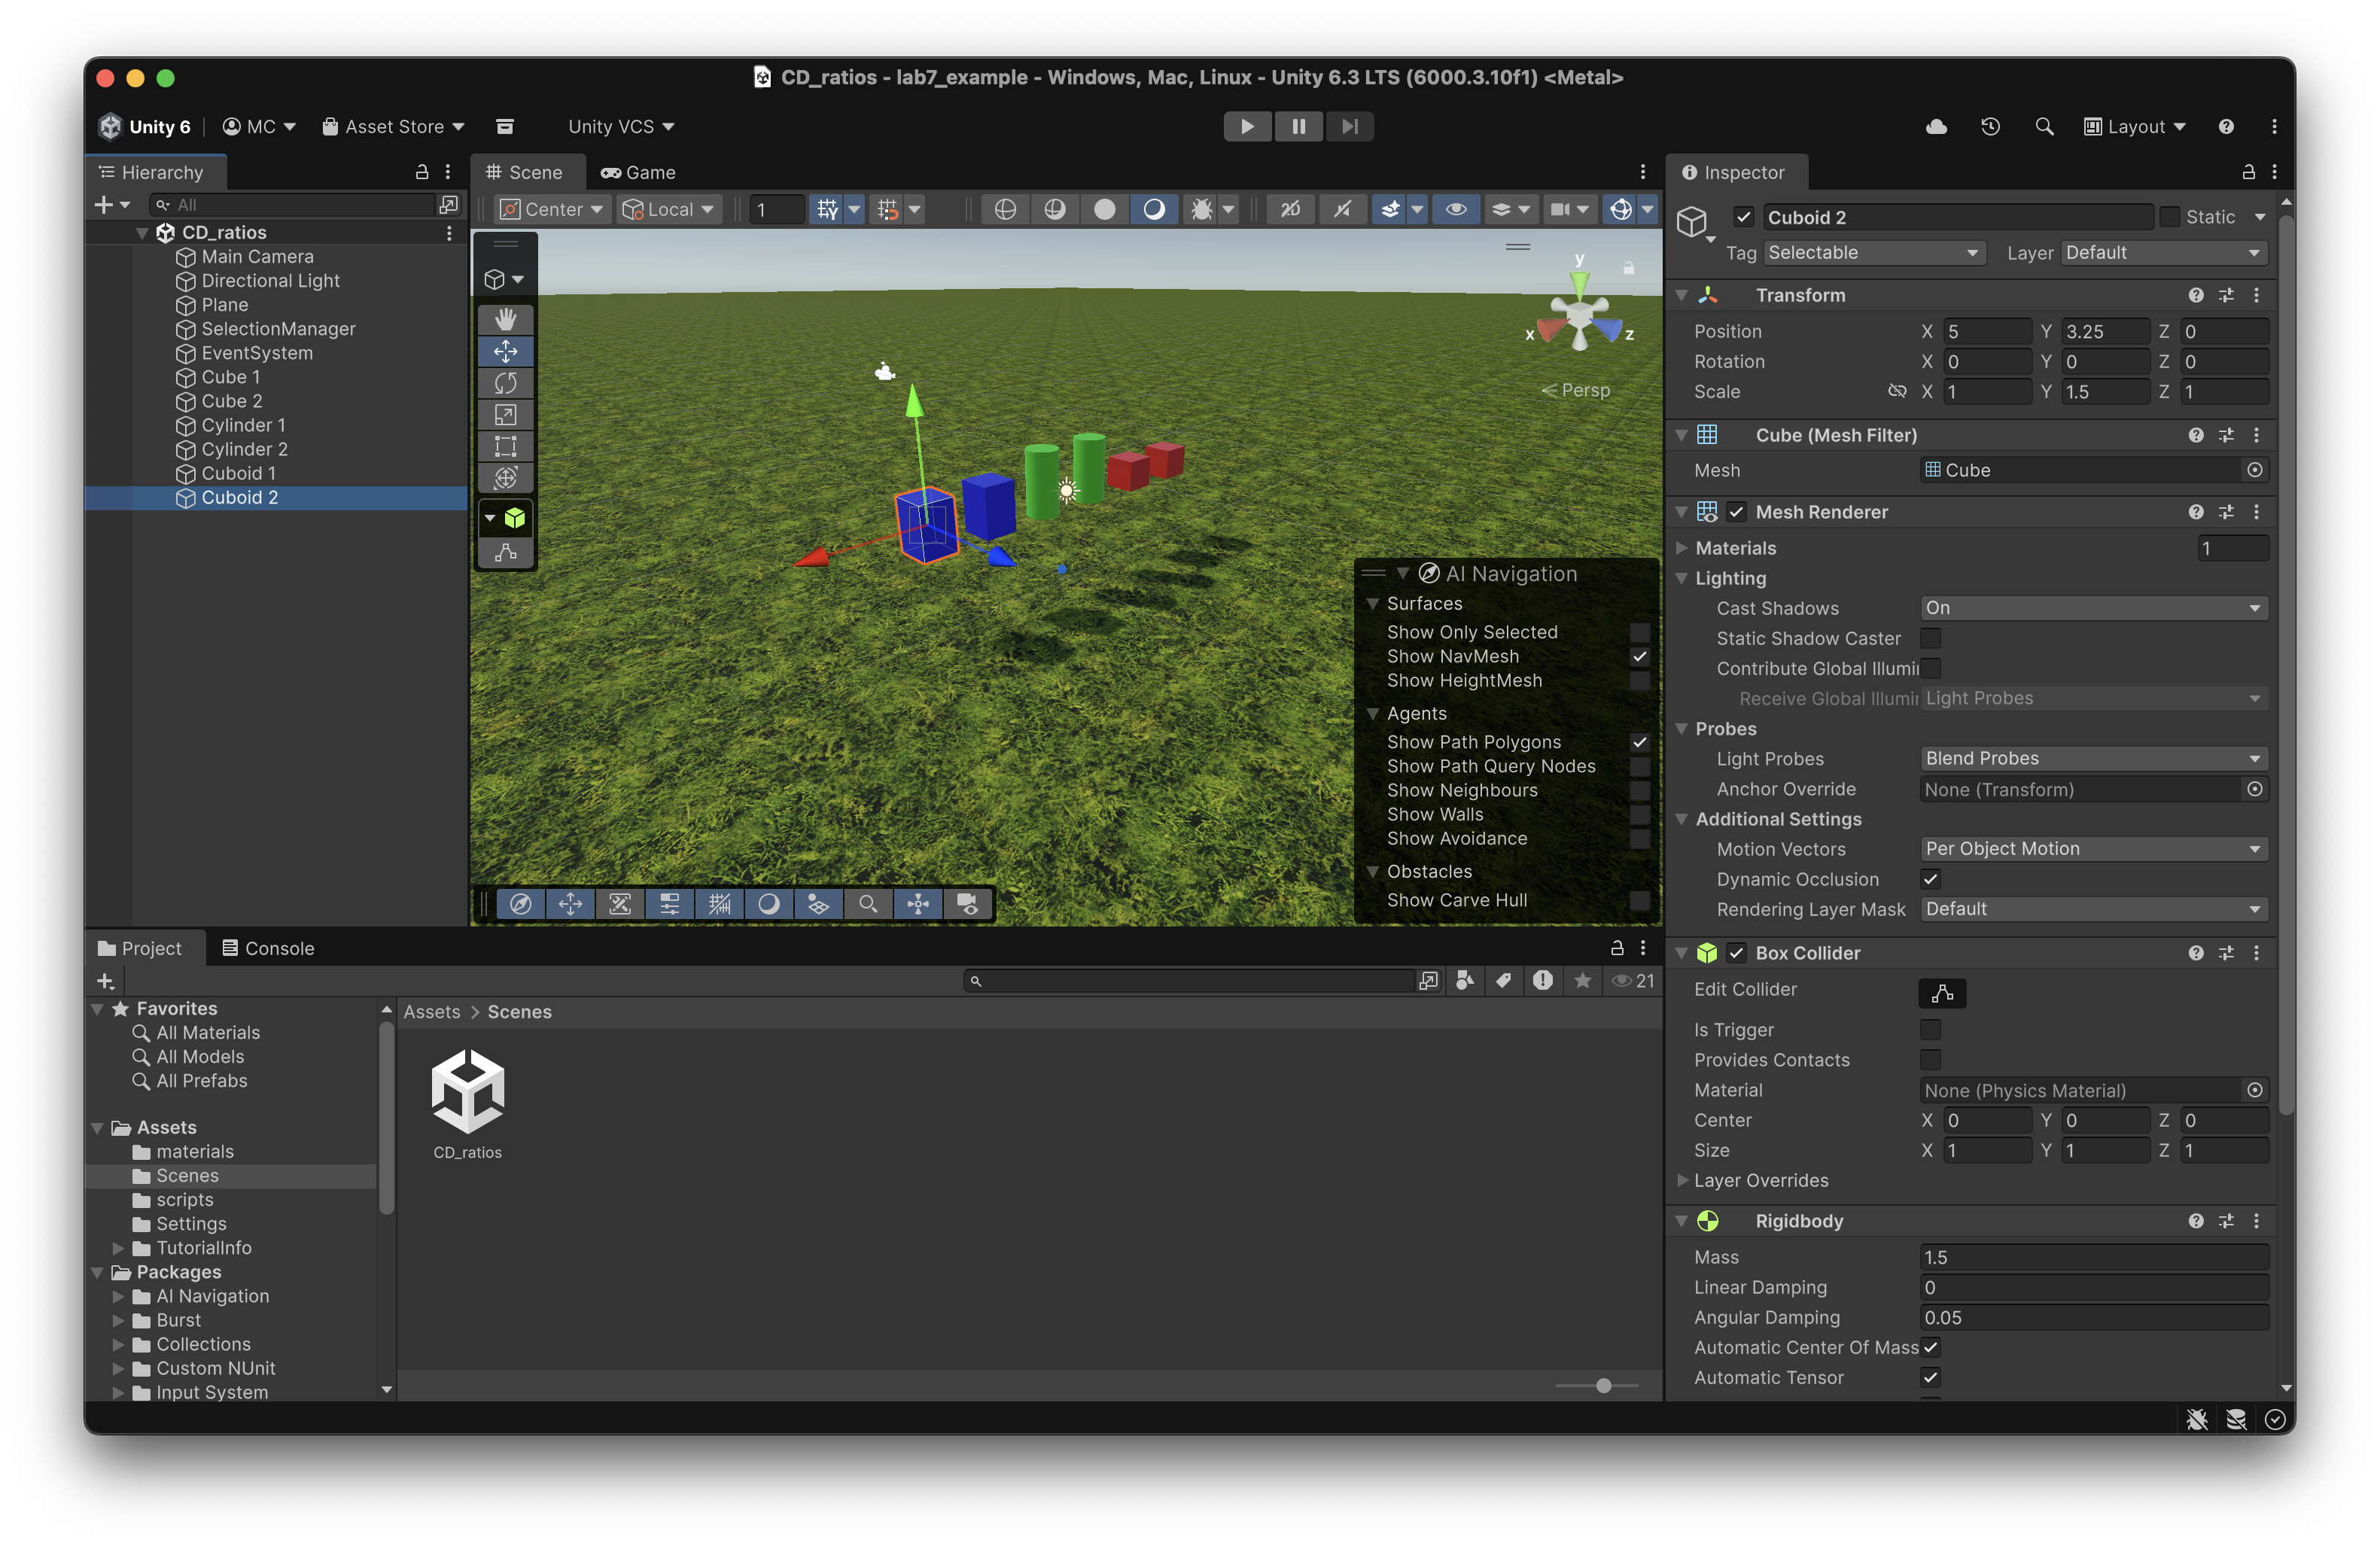Click the search icon in the top toolbar
This screenshot has height=1546, width=2380.
point(2044,126)
